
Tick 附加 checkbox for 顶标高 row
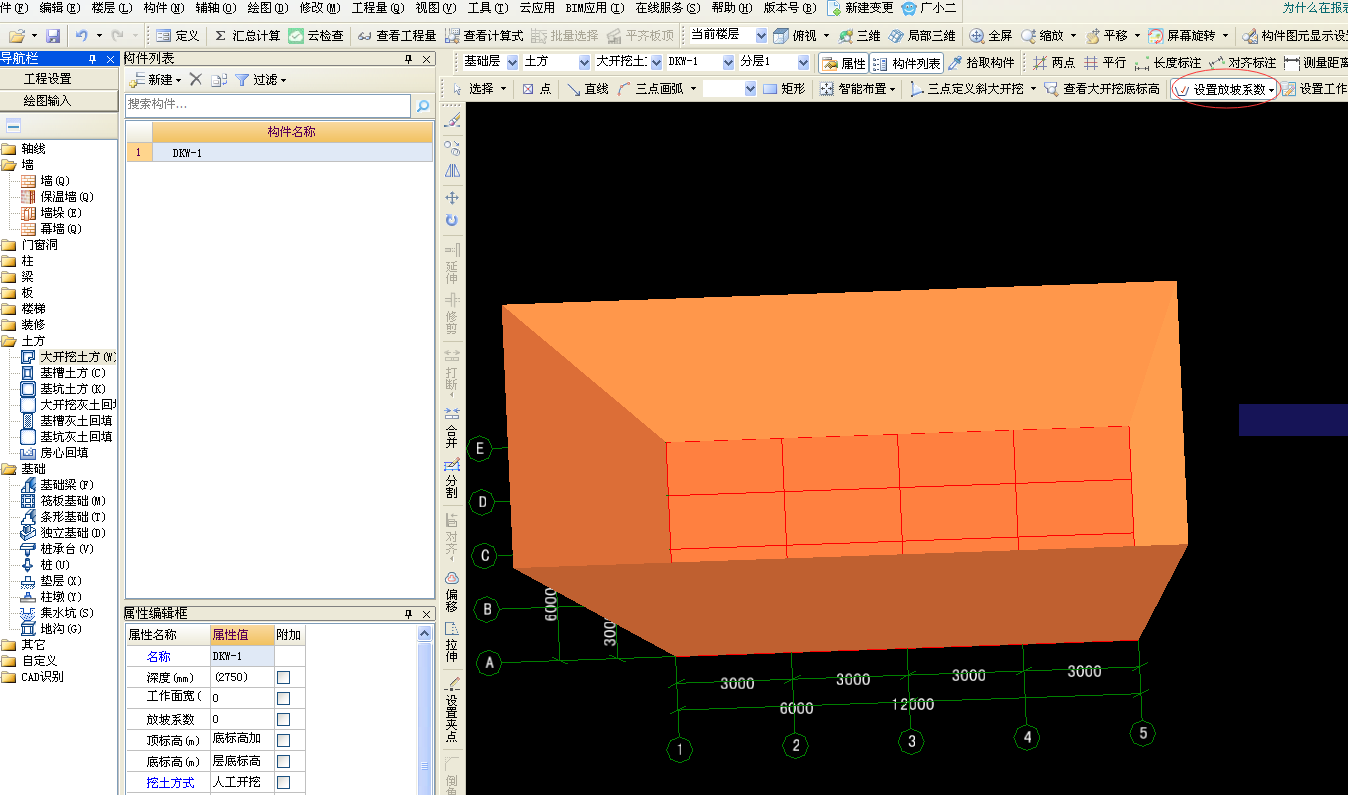click(x=284, y=740)
